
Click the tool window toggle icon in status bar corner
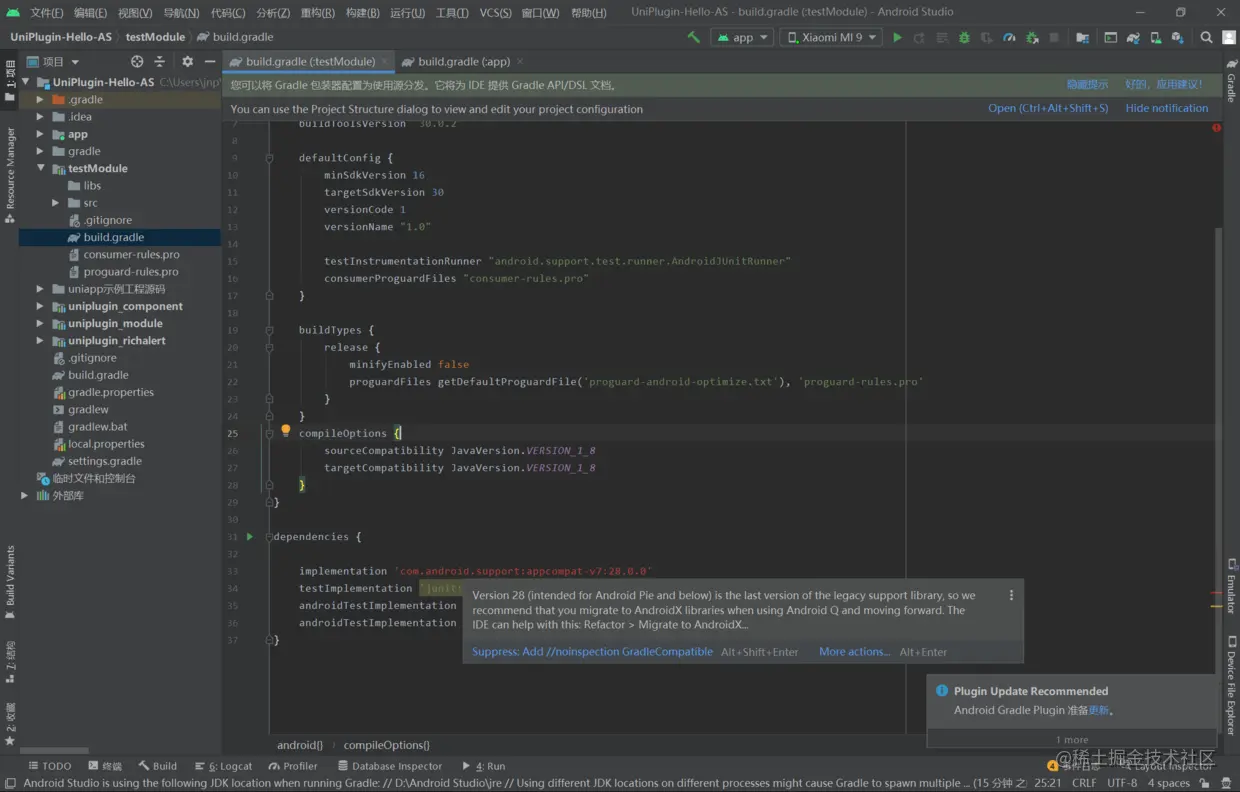point(10,784)
